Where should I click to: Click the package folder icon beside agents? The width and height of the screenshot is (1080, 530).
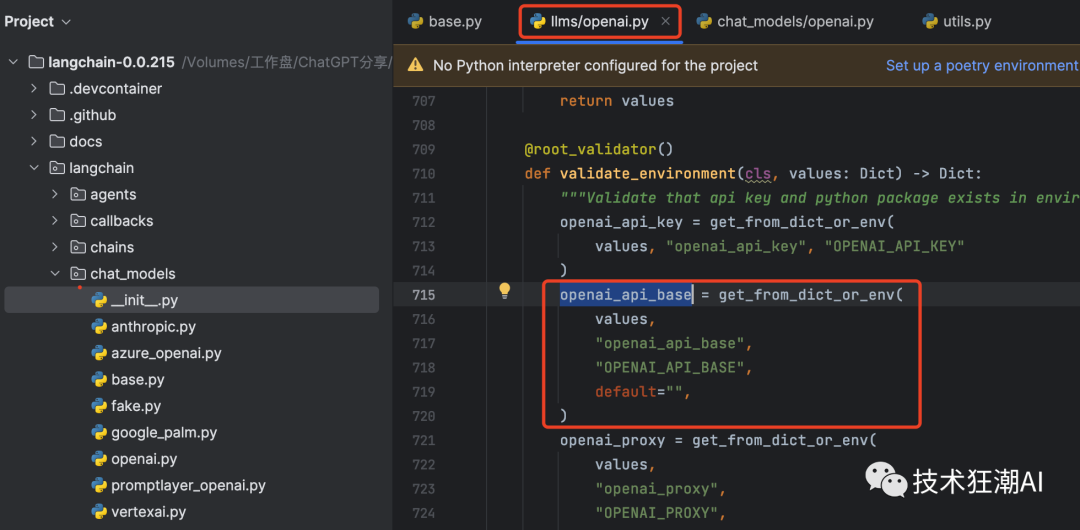(x=78, y=195)
